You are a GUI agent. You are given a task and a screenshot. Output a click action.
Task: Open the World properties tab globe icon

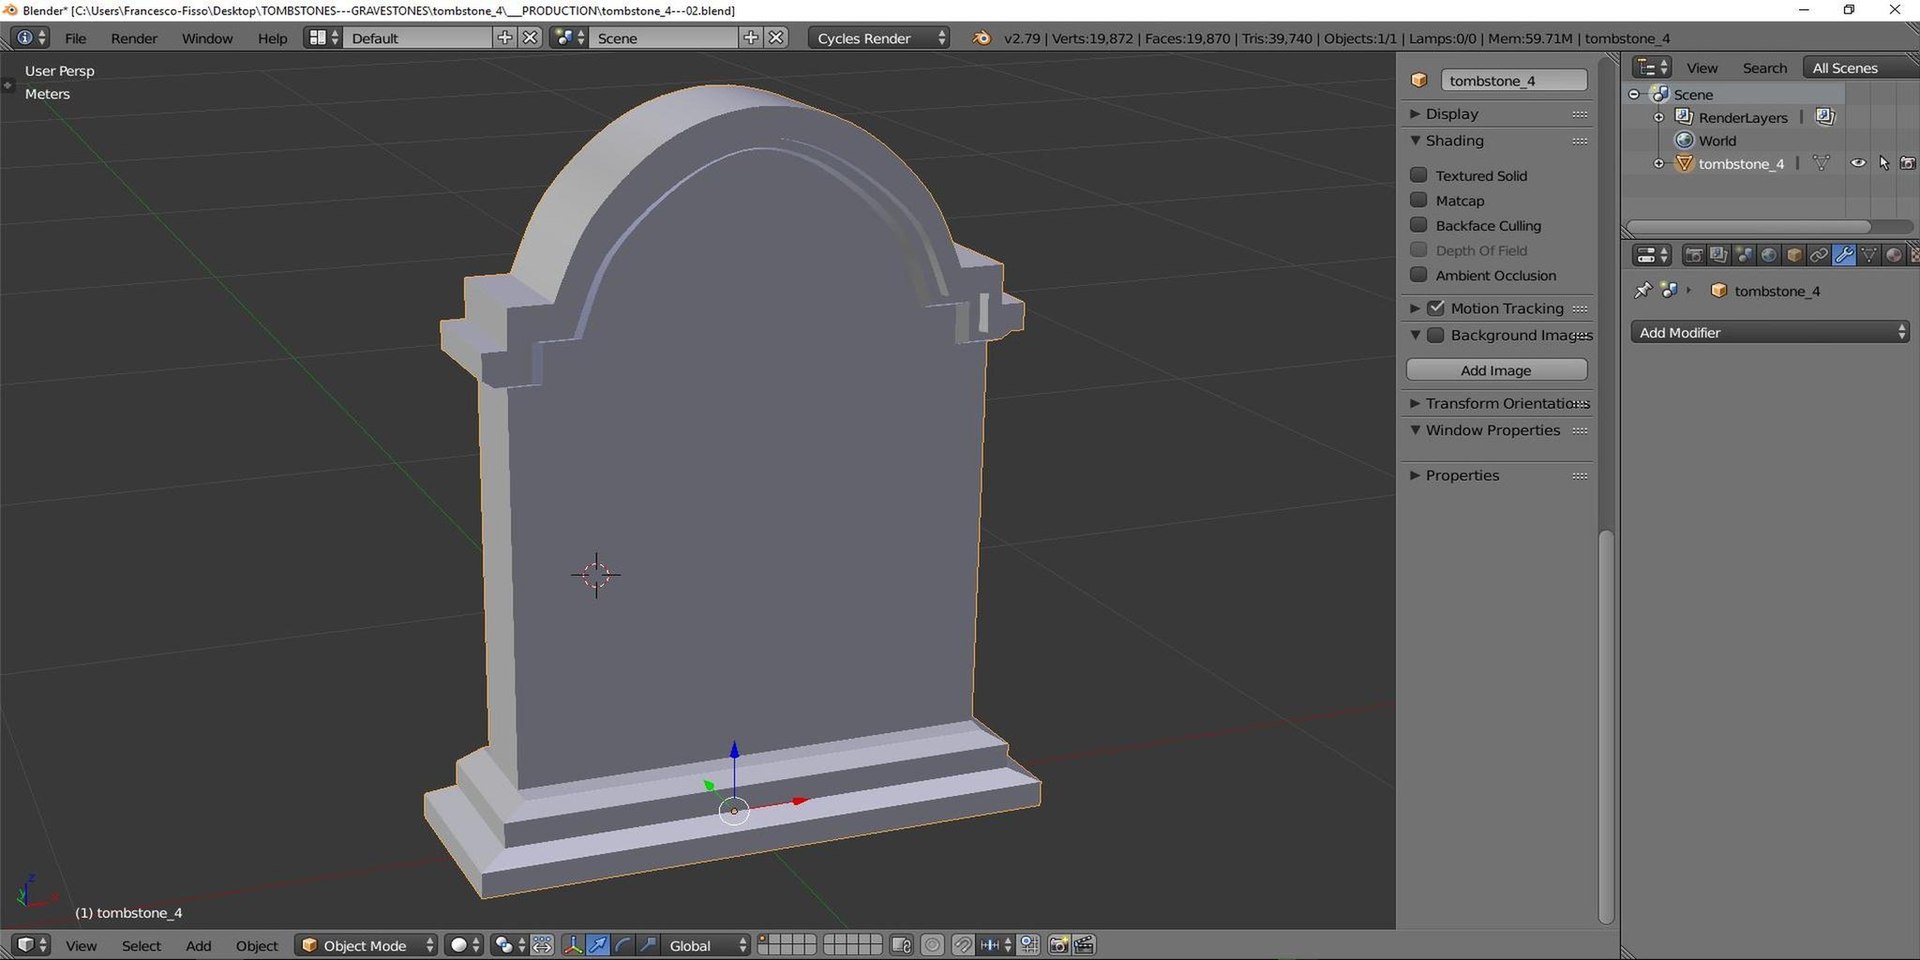[x=1768, y=255]
